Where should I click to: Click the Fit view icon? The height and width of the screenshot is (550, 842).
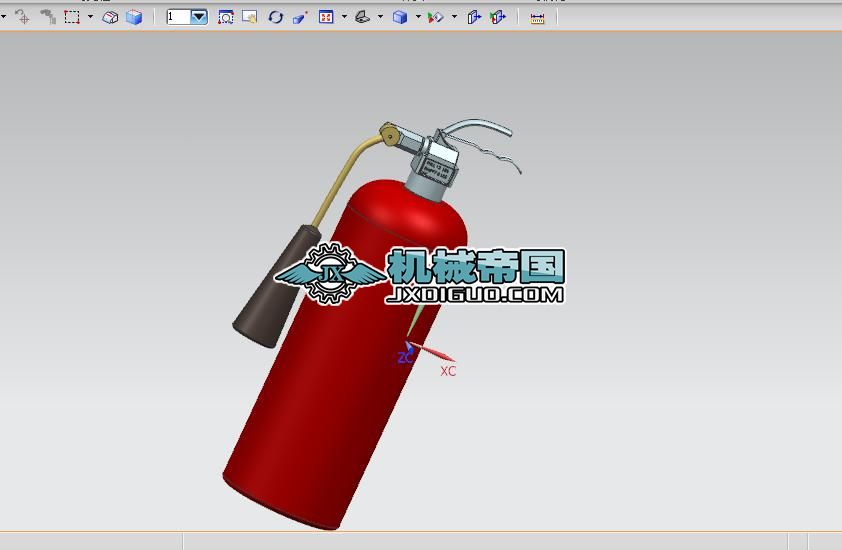click(326, 17)
